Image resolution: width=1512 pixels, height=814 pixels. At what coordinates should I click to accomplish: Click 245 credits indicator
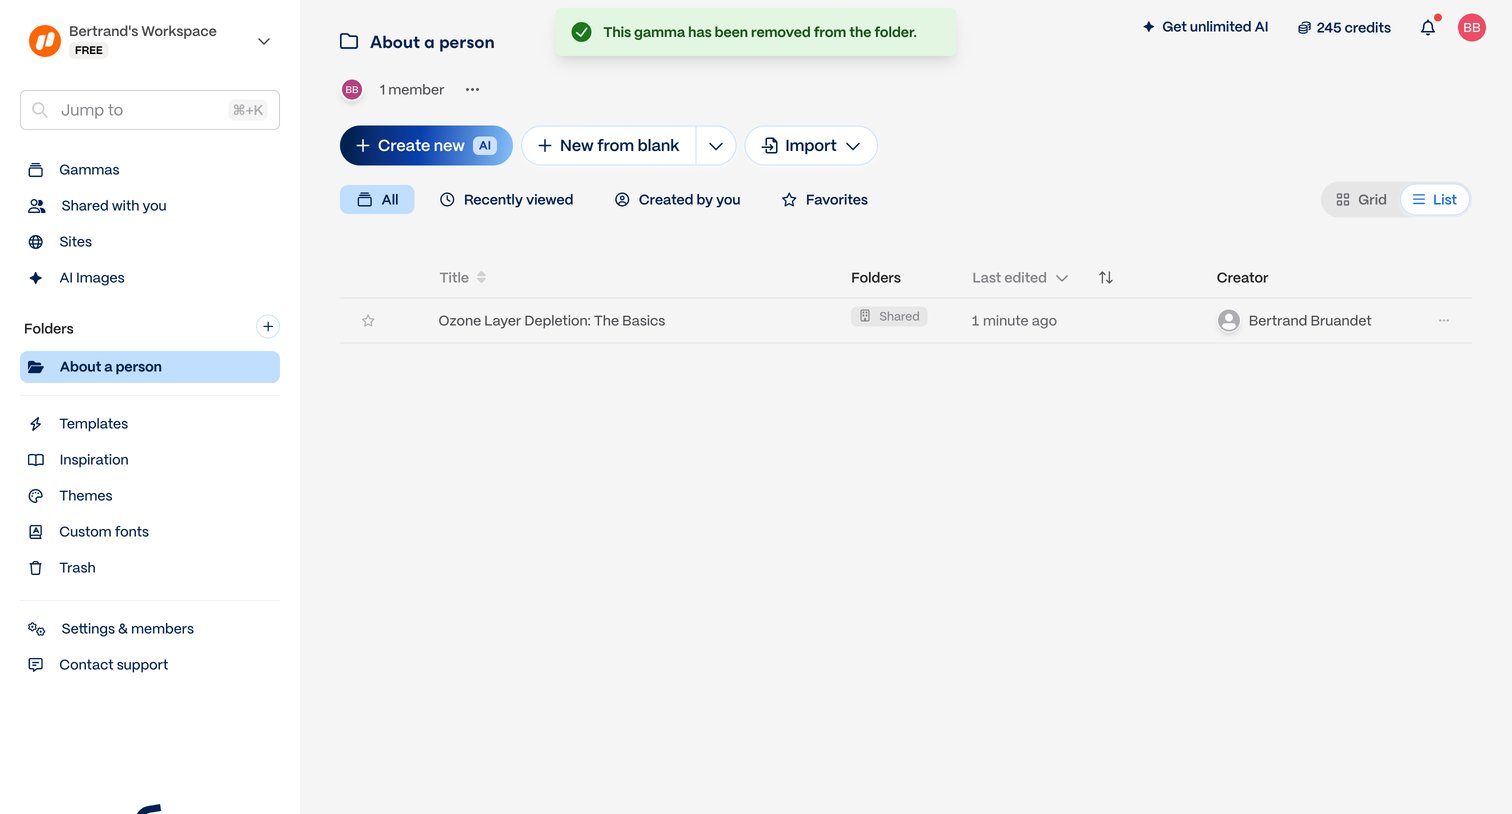point(1344,28)
